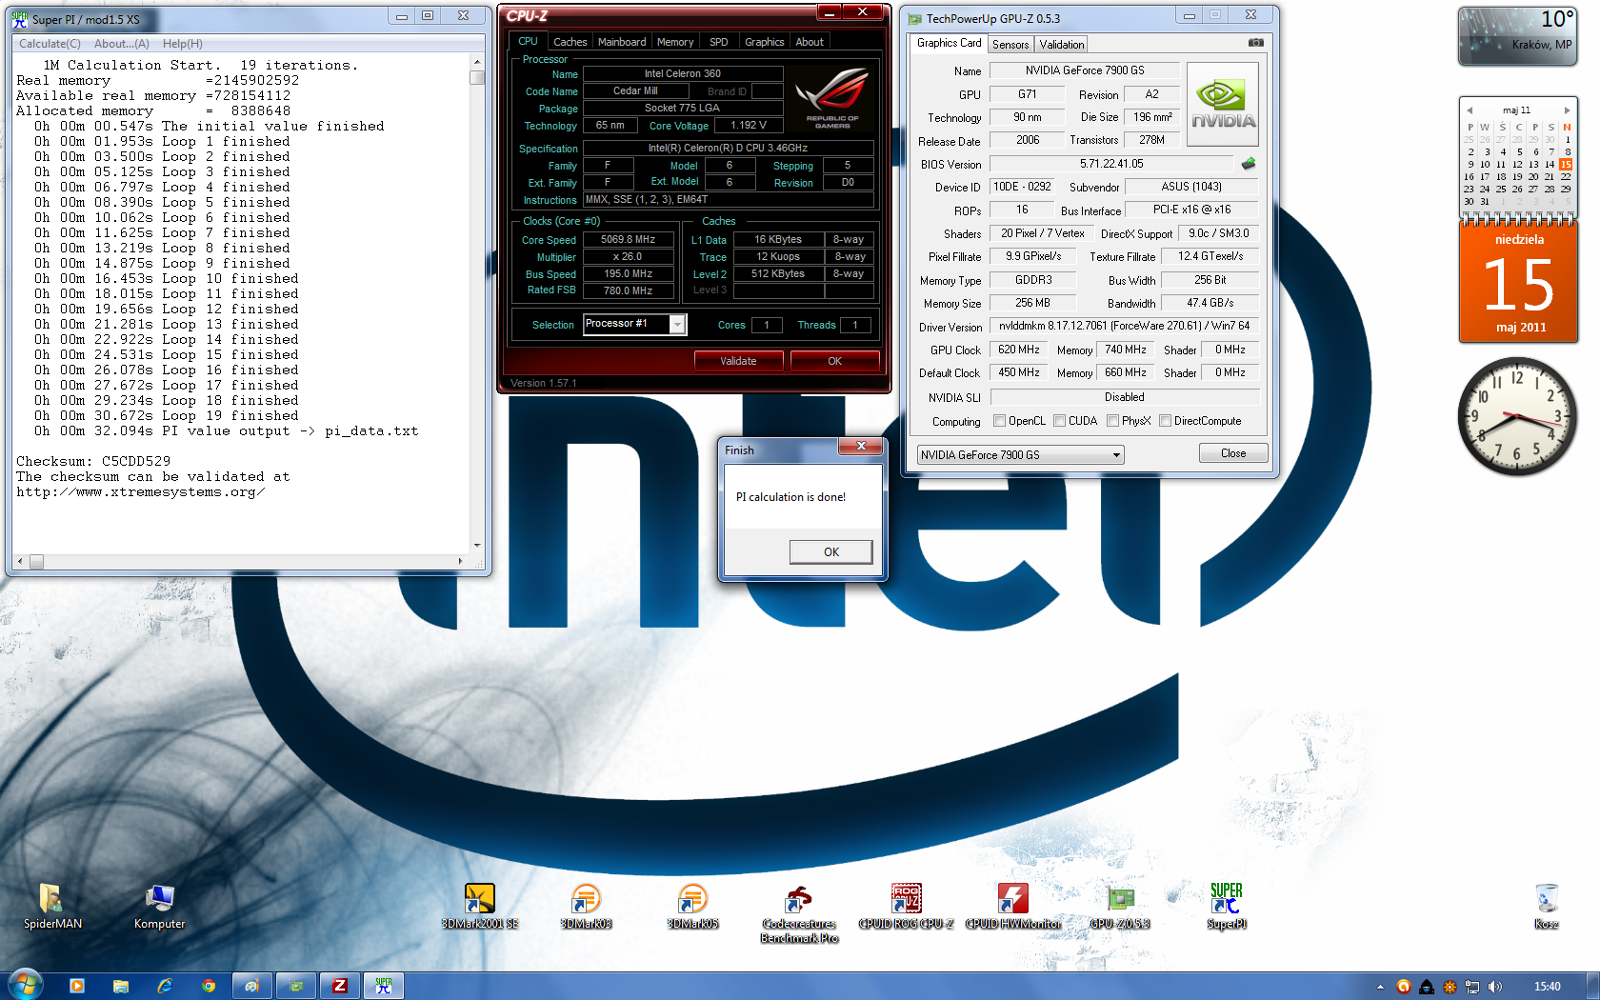Open the Calculate(C) menu in Super PI
The image size is (1600, 1000).
point(50,44)
